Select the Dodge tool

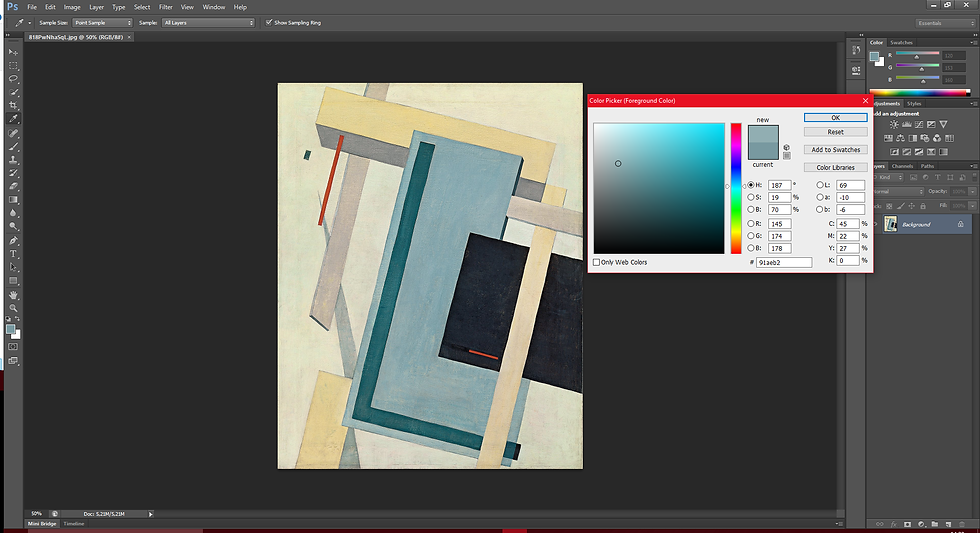13,226
